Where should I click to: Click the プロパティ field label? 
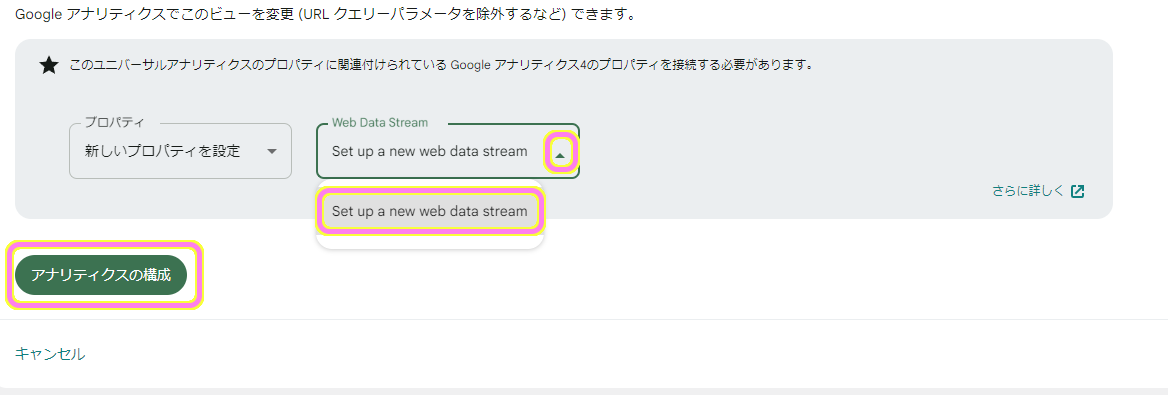coord(115,122)
